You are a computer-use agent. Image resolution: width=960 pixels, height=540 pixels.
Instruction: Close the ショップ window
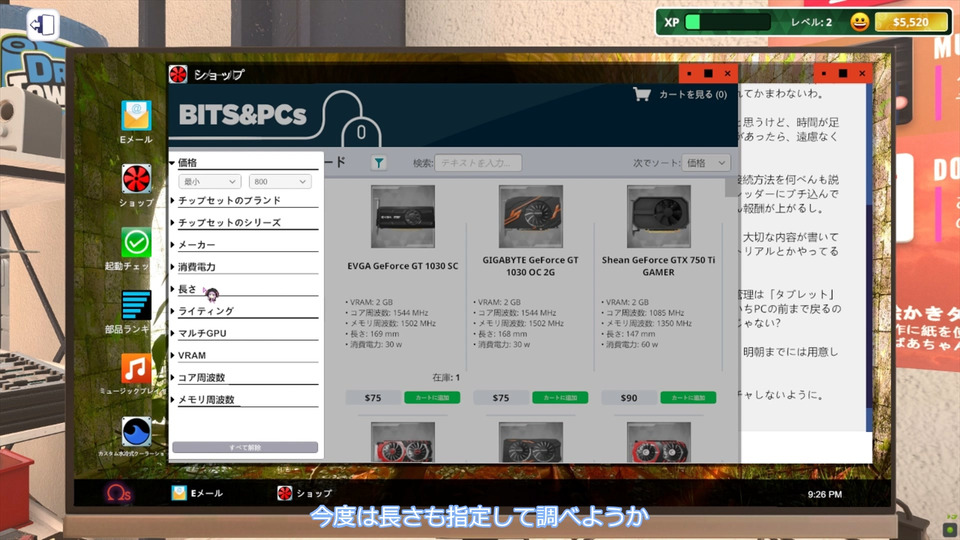click(727, 73)
